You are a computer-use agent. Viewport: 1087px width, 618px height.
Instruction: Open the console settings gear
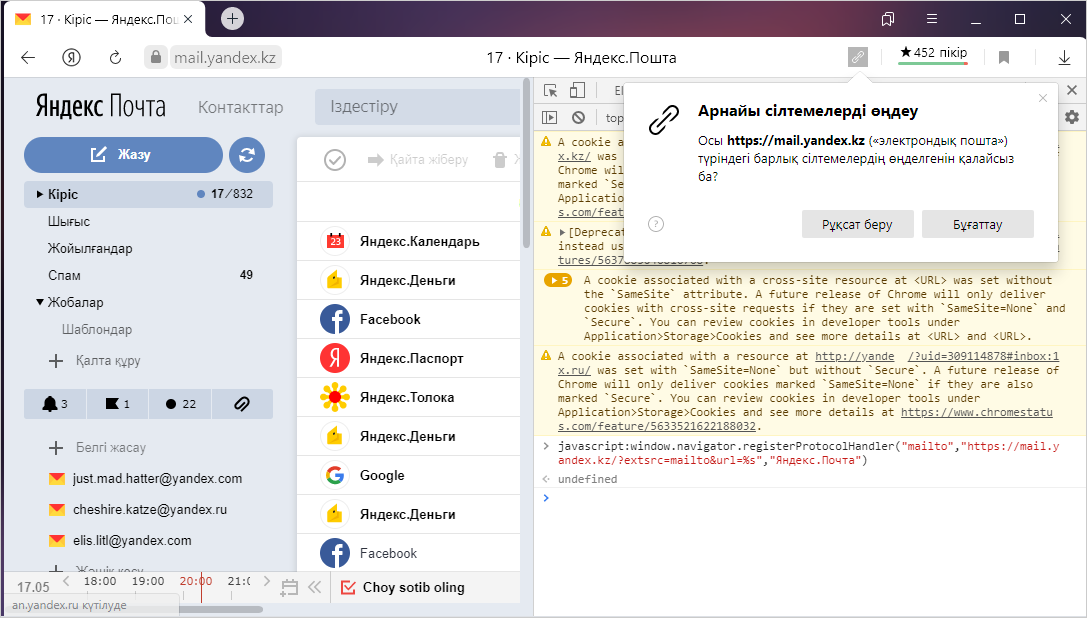(1072, 117)
